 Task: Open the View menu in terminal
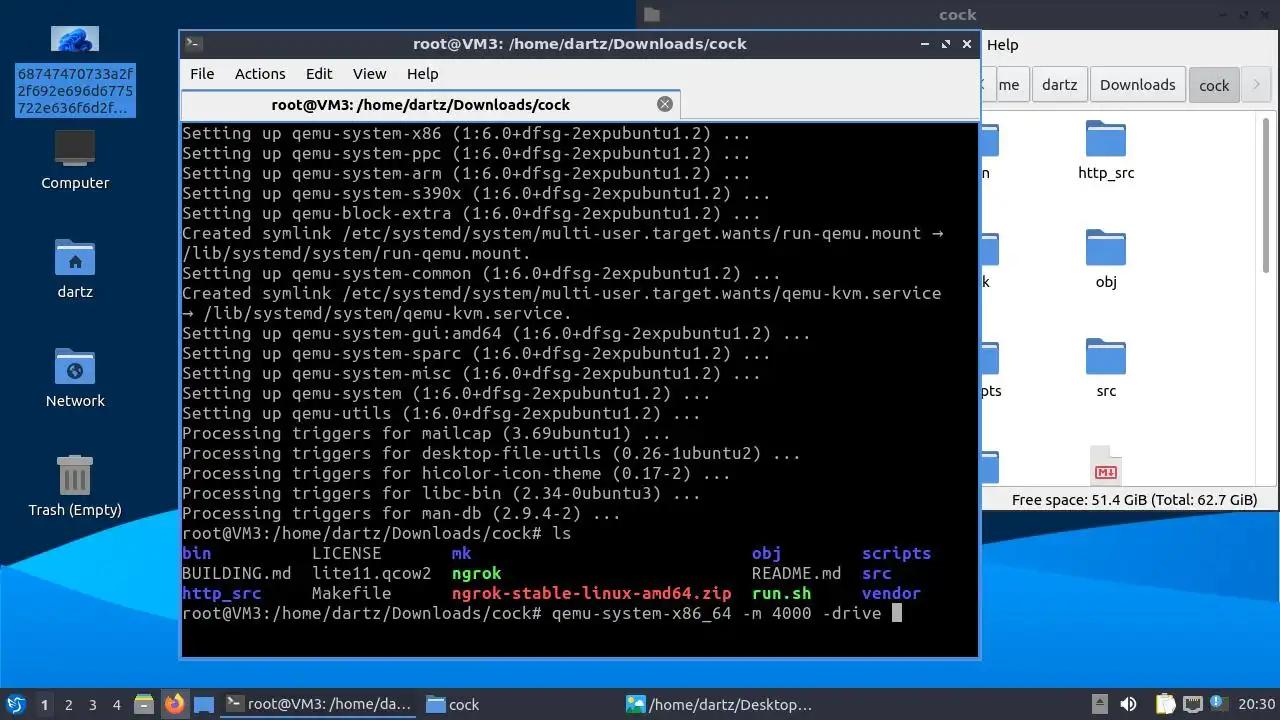[369, 74]
